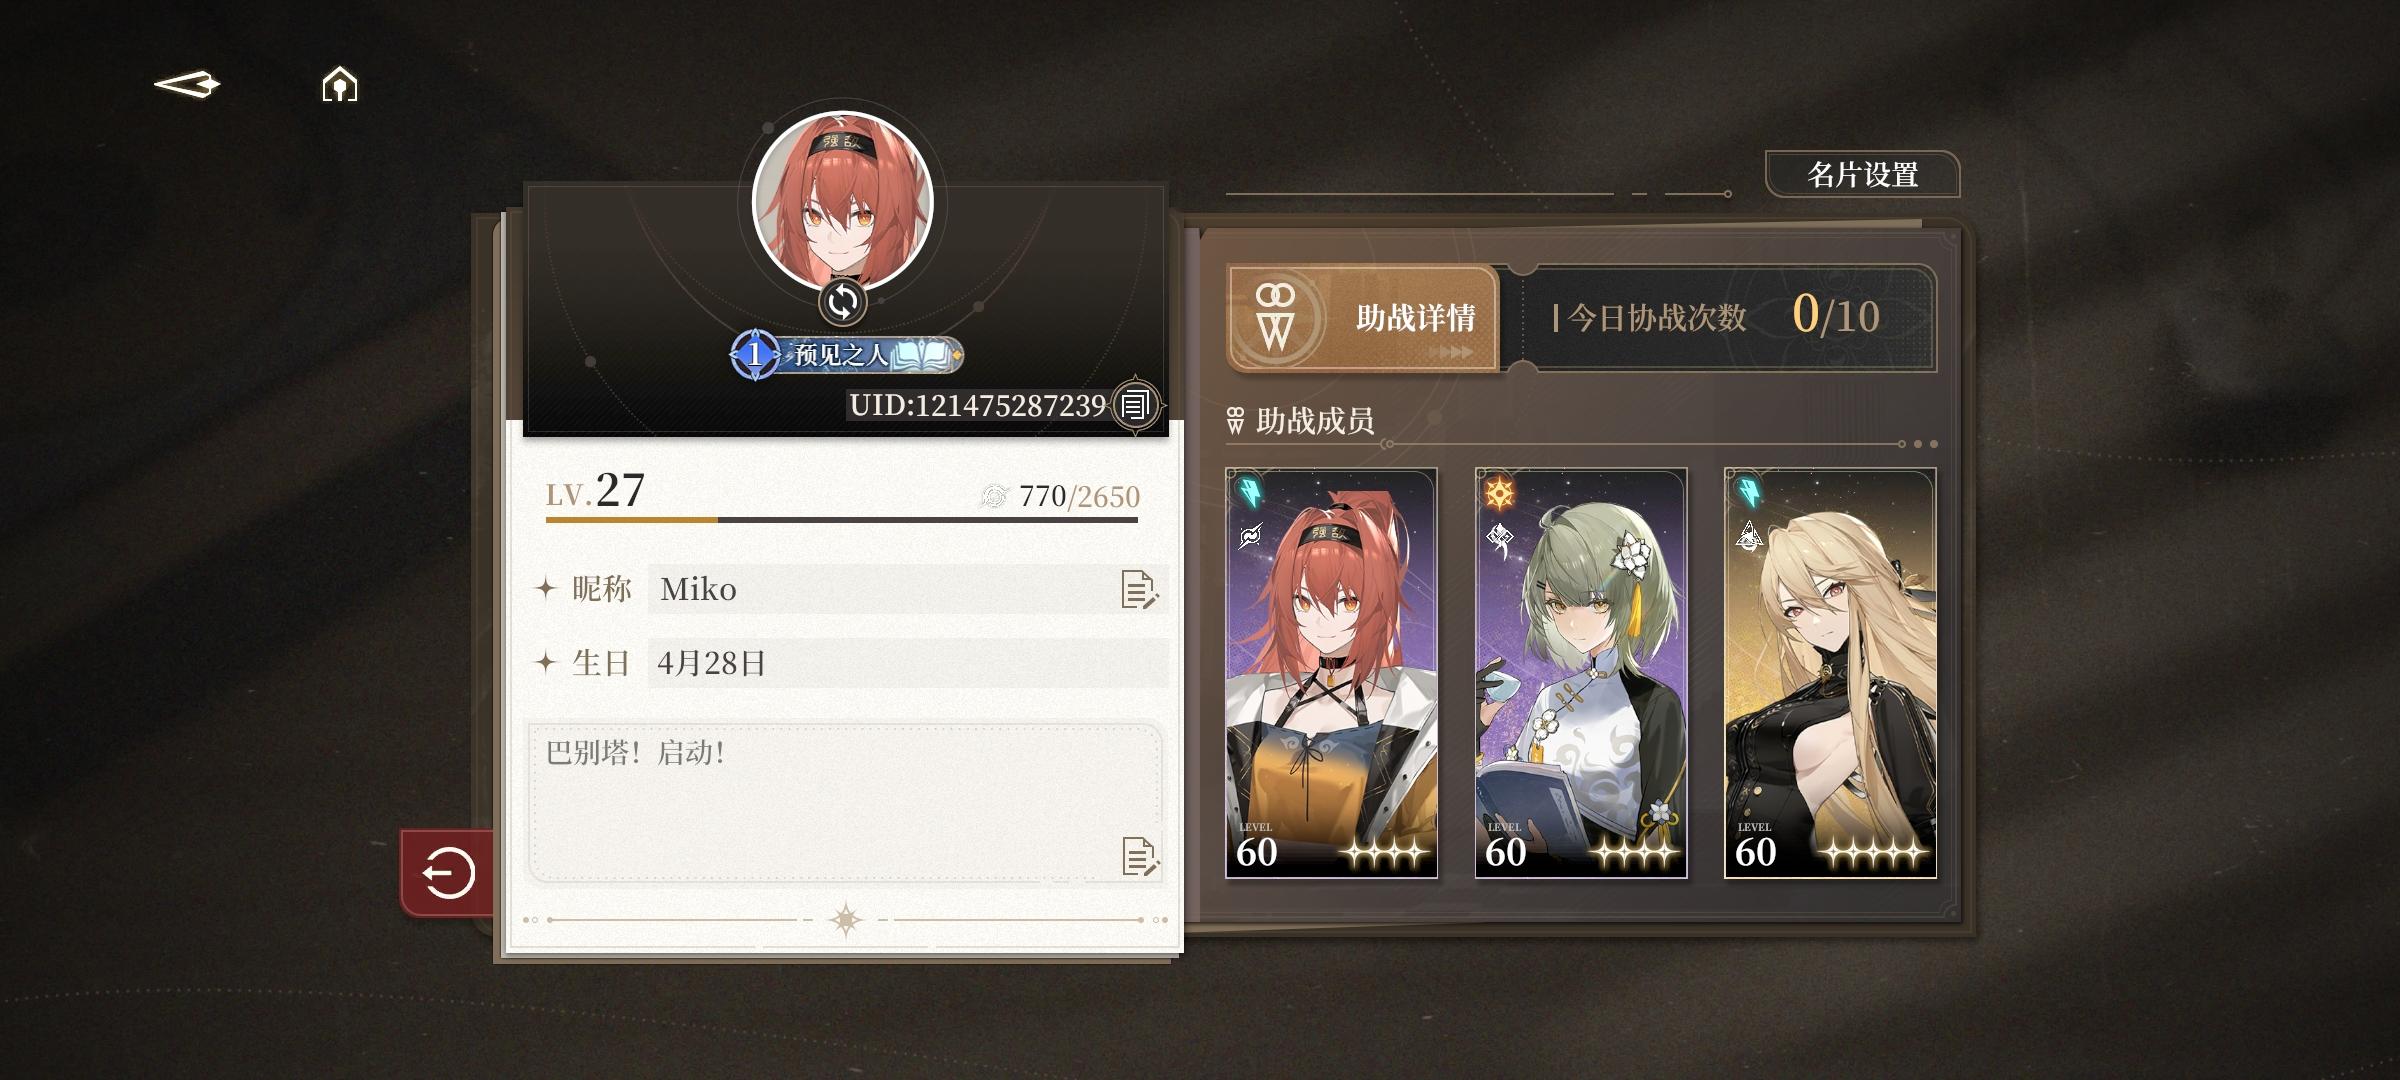The width and height of the screenshot is (2400, 1080).
Task: Swap the profile avatar via refresh icon
Action: (842, 302)
